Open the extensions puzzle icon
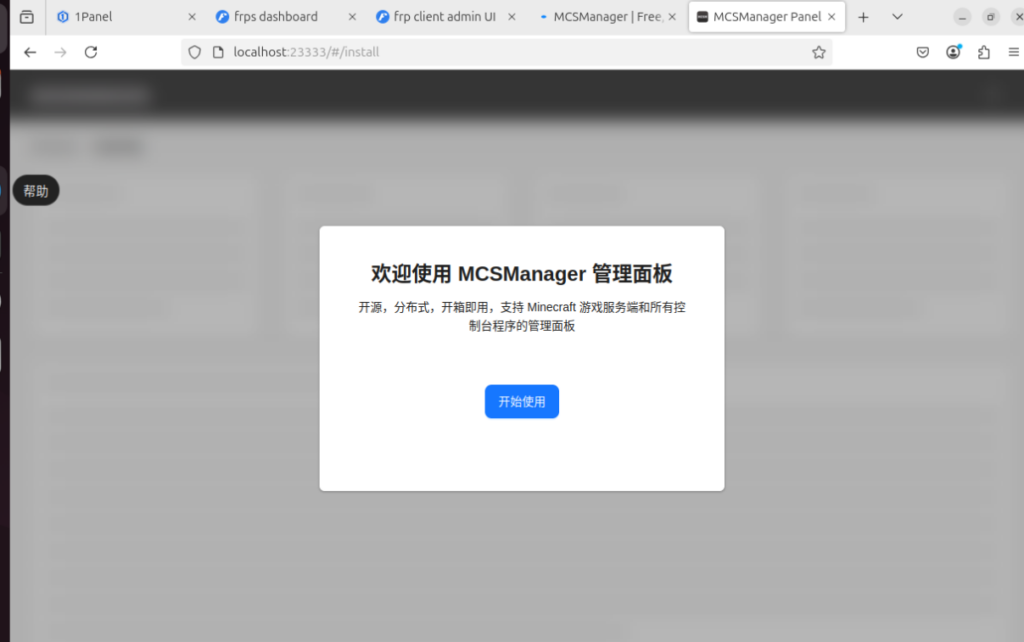The image size is (1024, 642). pos(984,52)
